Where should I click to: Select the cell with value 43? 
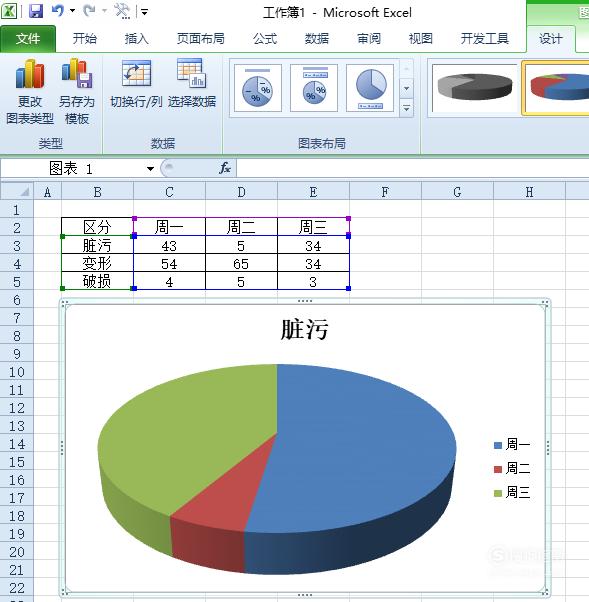point(169,245)
